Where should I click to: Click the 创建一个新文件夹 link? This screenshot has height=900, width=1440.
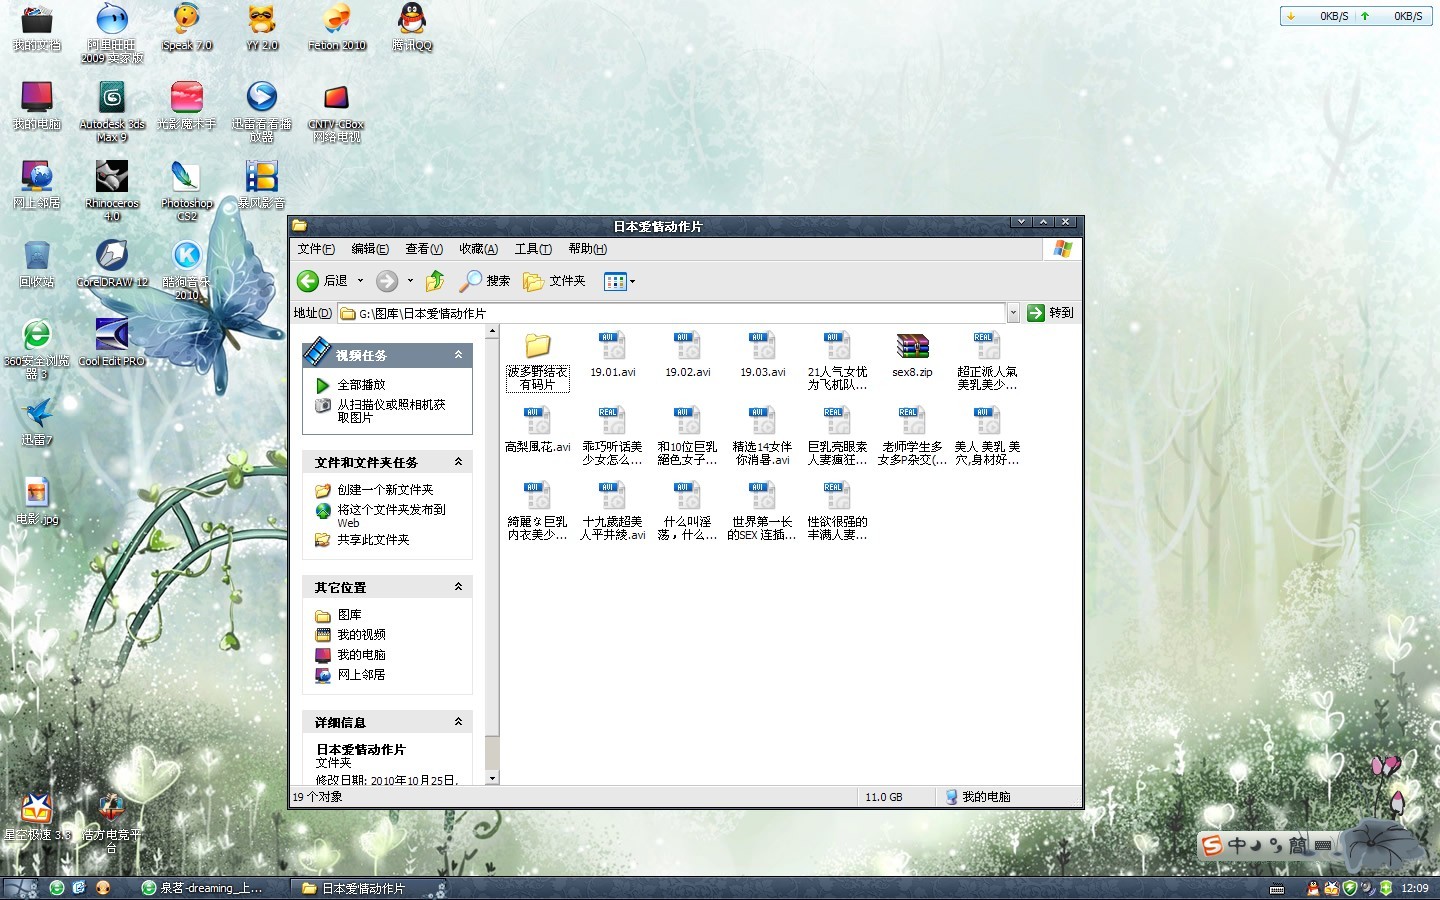pos(385,490)
